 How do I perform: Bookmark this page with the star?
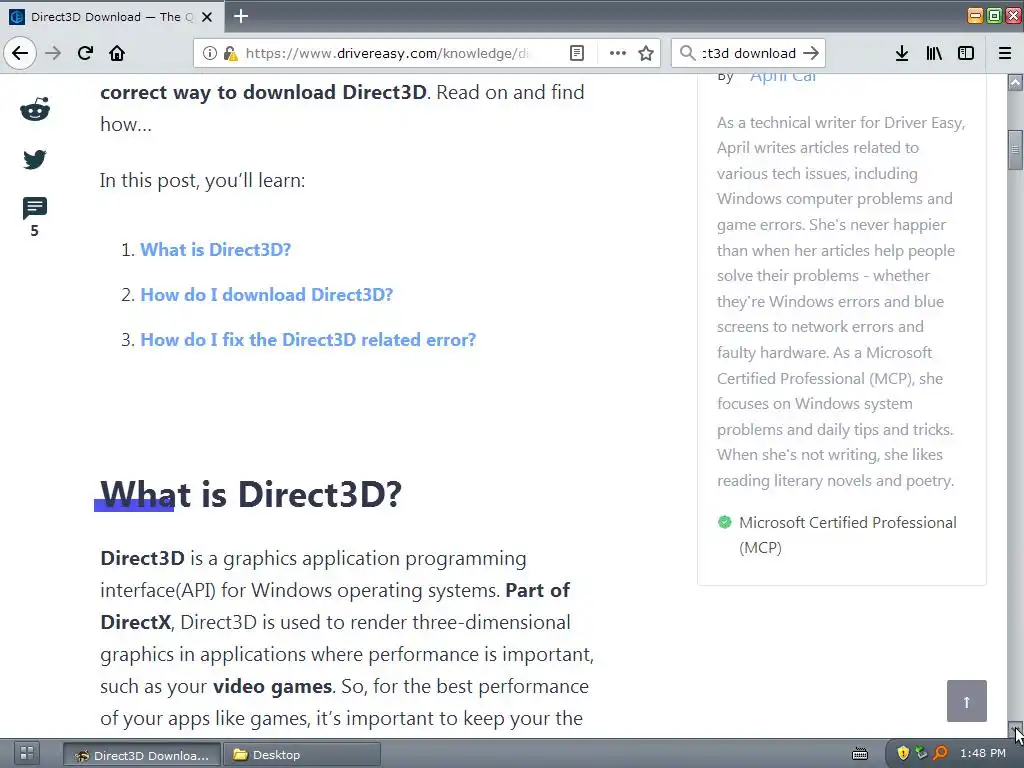point(646,53)
